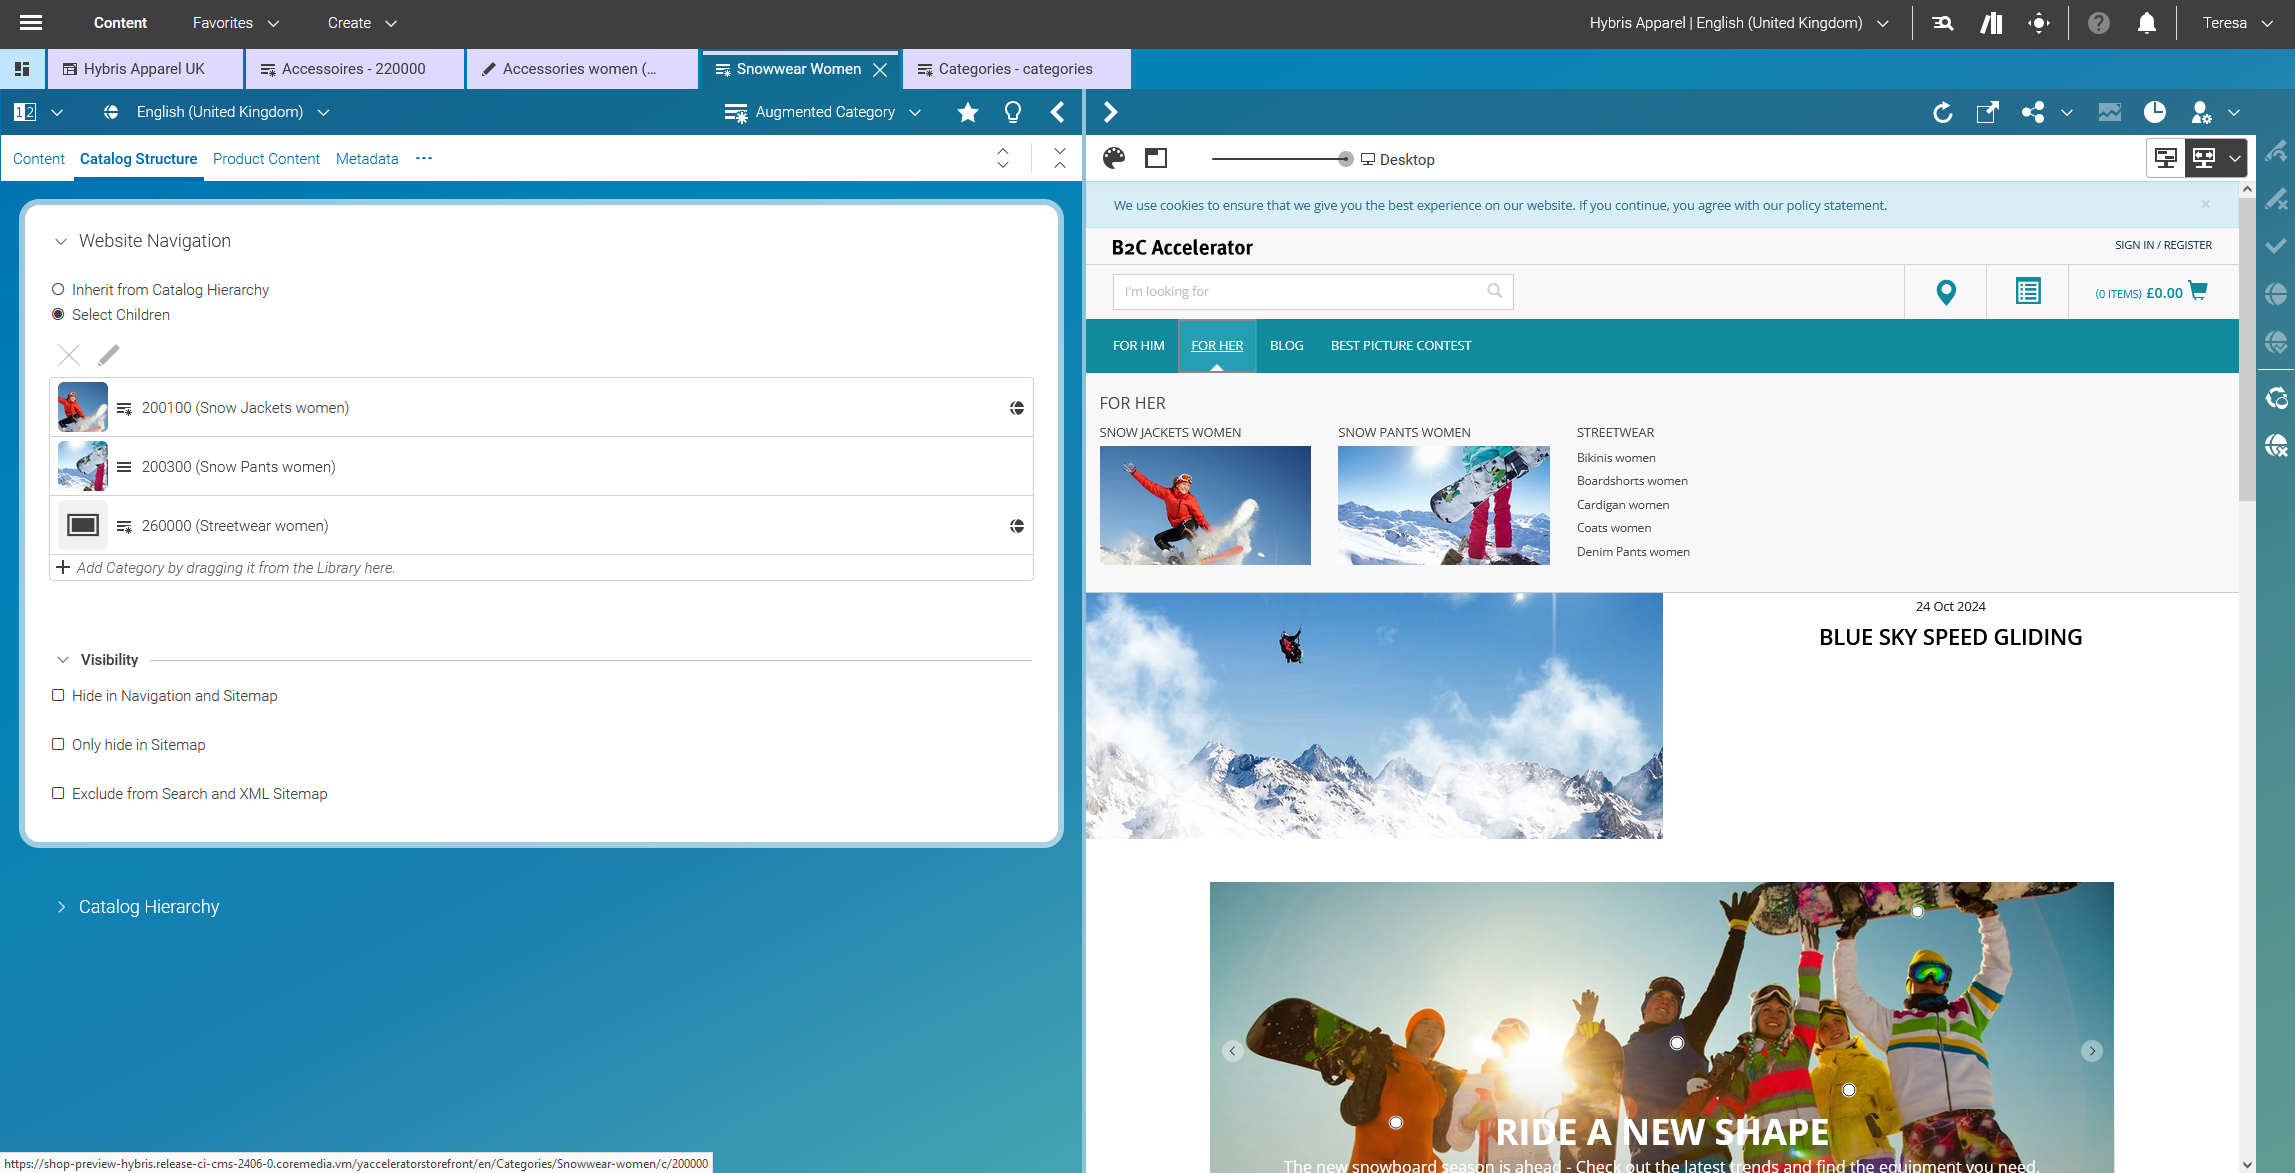Check Exclude from Search and XML Sitemap
The image size is (2295, 1173).
click(58, 793)
